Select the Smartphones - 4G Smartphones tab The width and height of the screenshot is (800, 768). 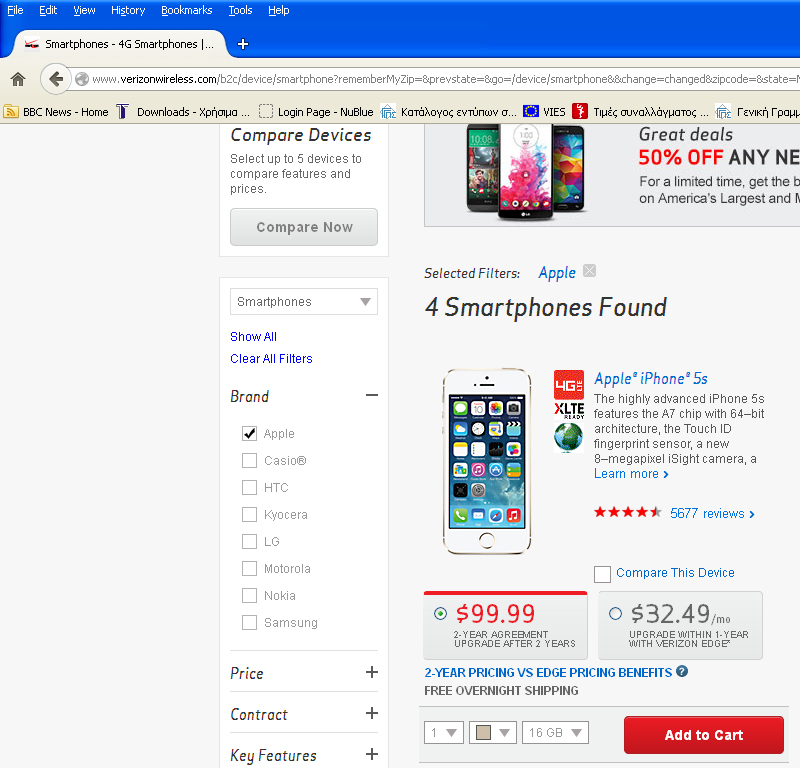coord(119,44)
